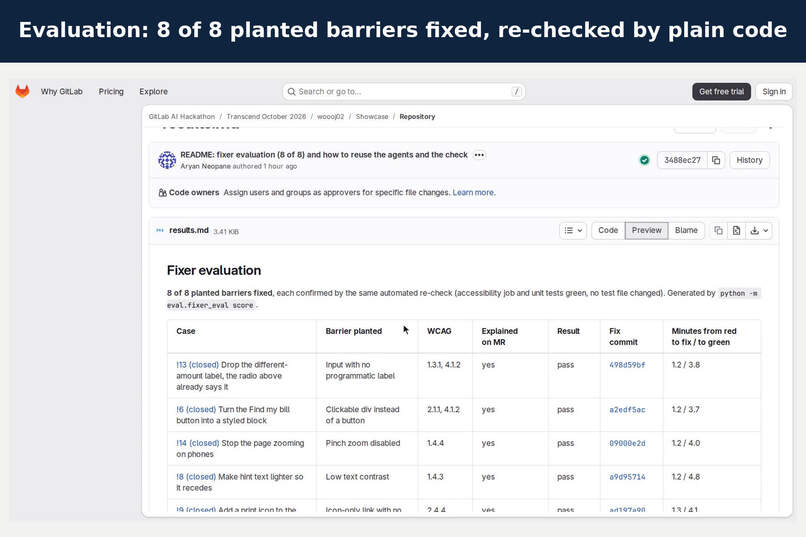The width and height of the screenshot is (806, 537).
Task: Open fix commit a9d95714
Action: (x=627, y=477)
